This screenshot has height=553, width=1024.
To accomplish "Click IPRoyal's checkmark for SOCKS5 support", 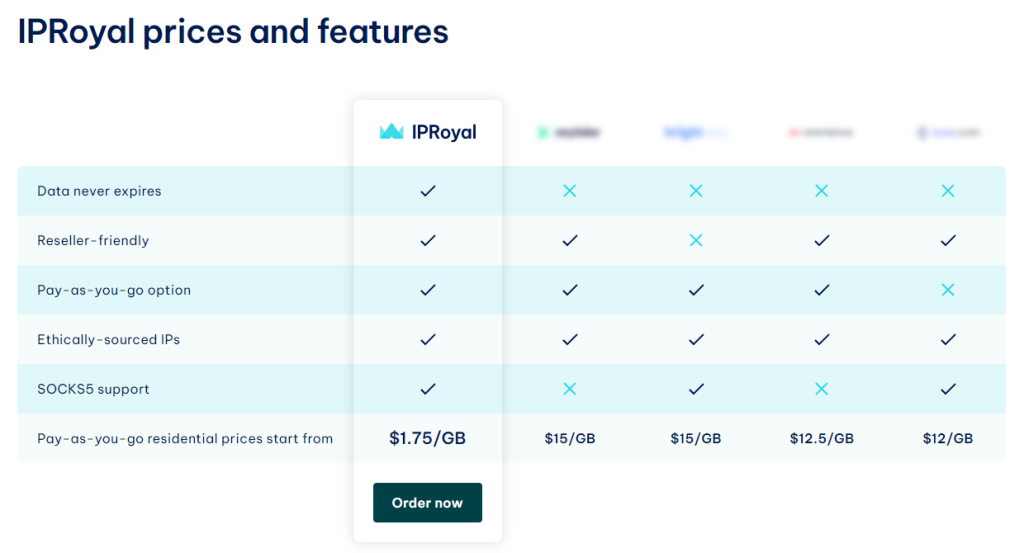I will [428, 389].
